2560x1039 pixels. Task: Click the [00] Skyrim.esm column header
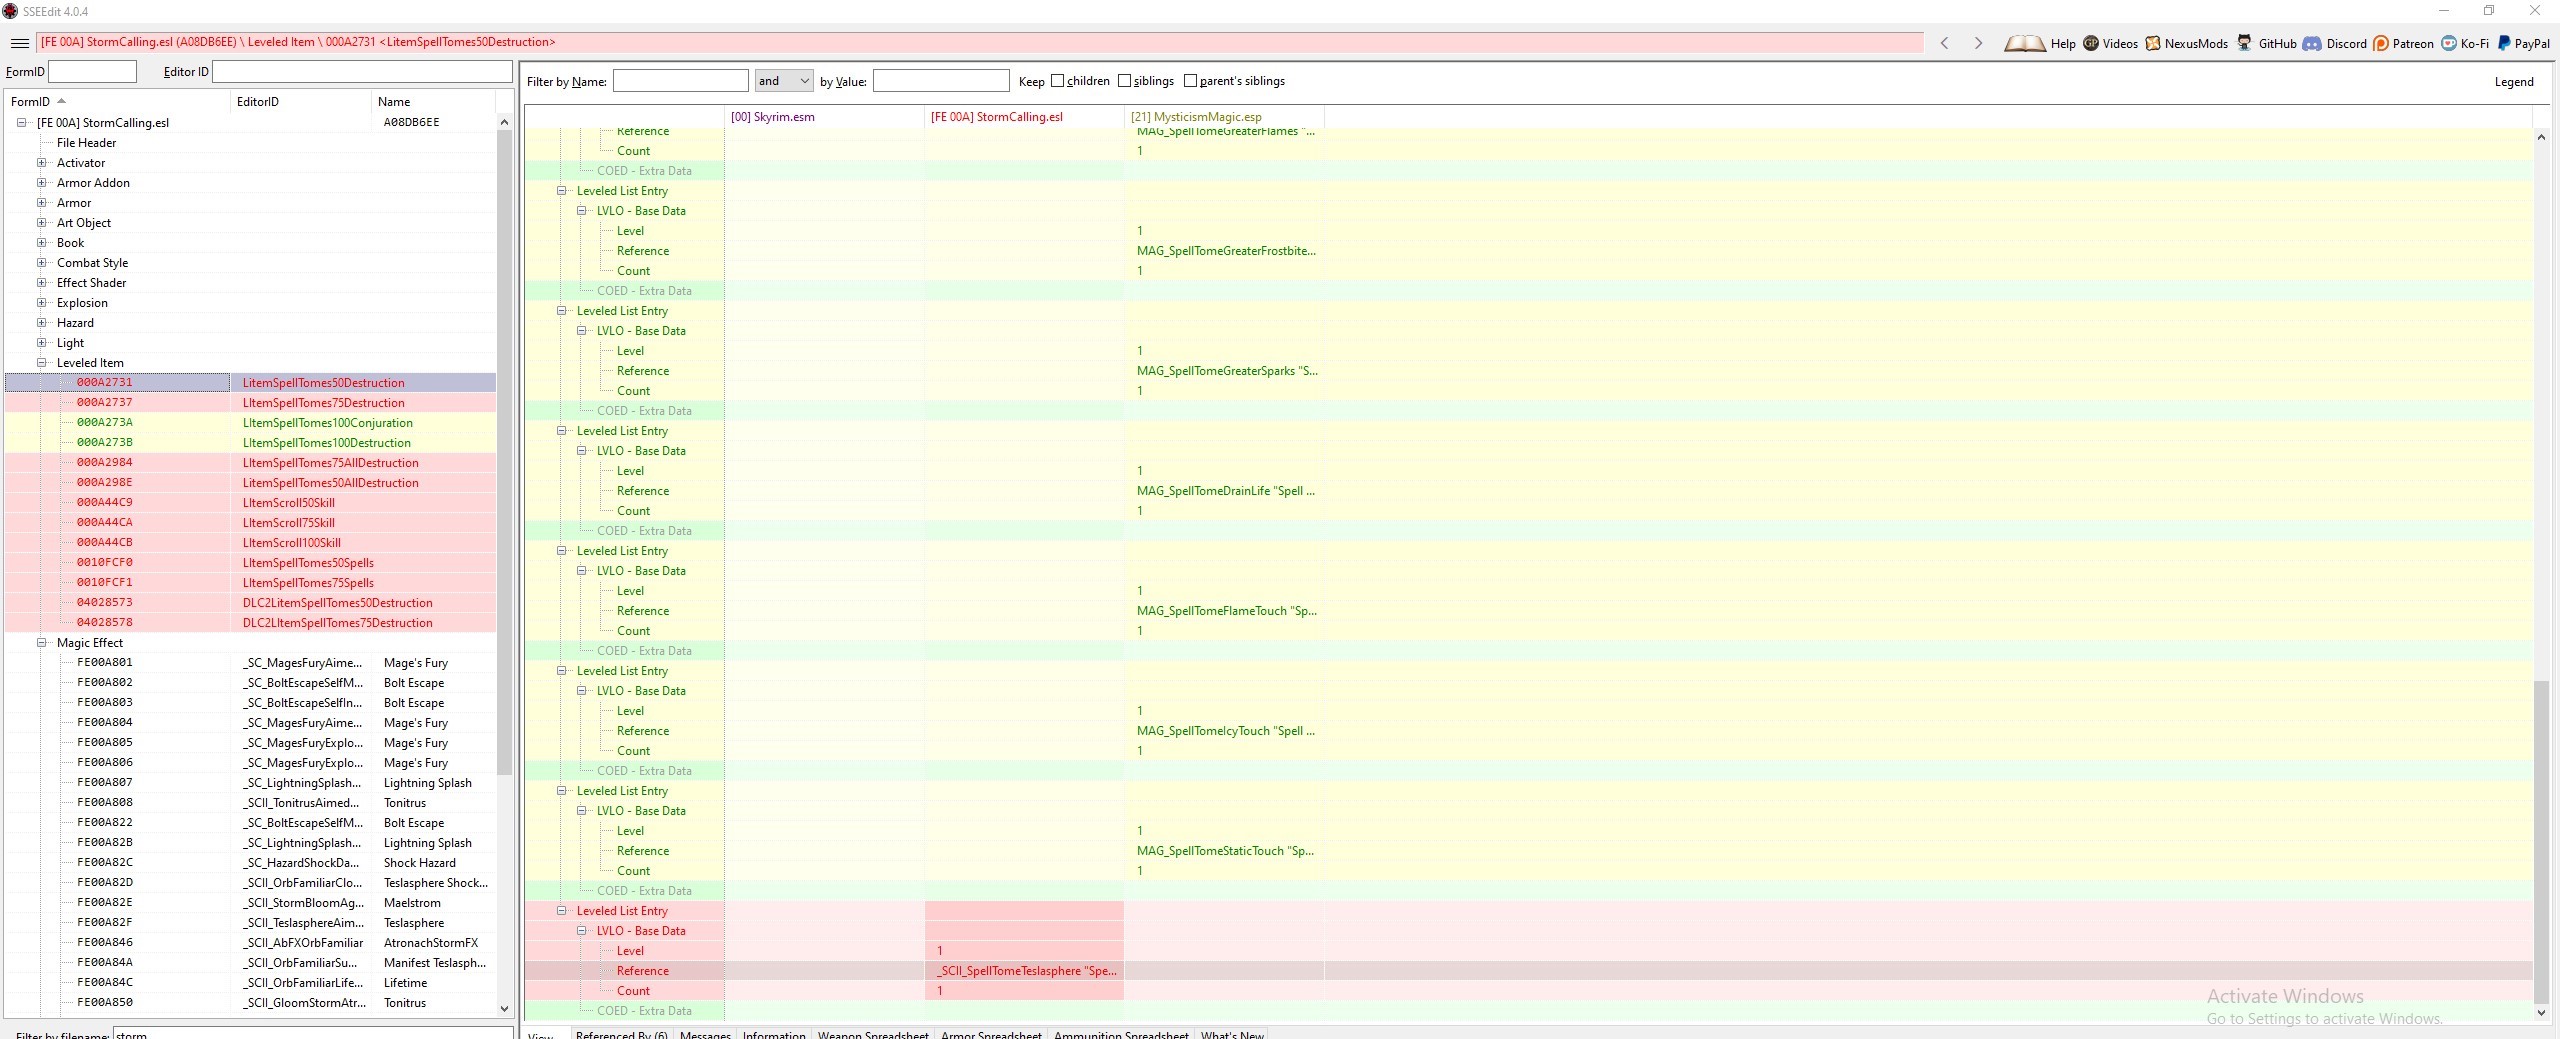tap(824, 117)
